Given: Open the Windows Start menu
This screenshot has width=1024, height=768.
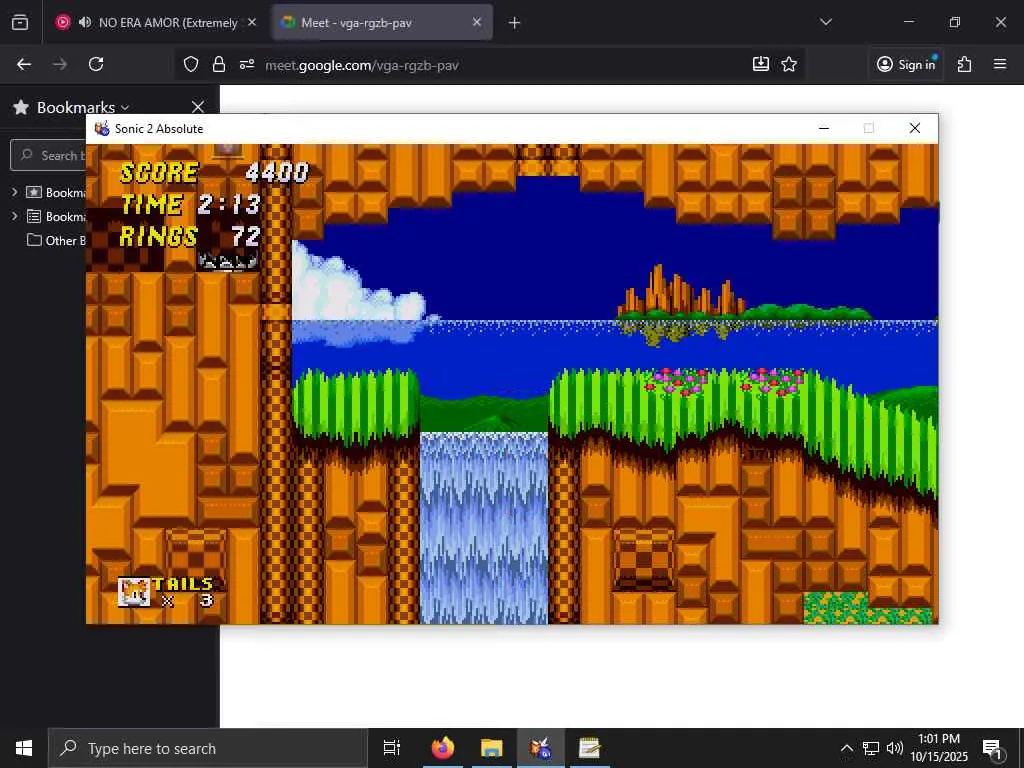Looking at the screenshot, I should pyautogui.click(x=24, y=748).
